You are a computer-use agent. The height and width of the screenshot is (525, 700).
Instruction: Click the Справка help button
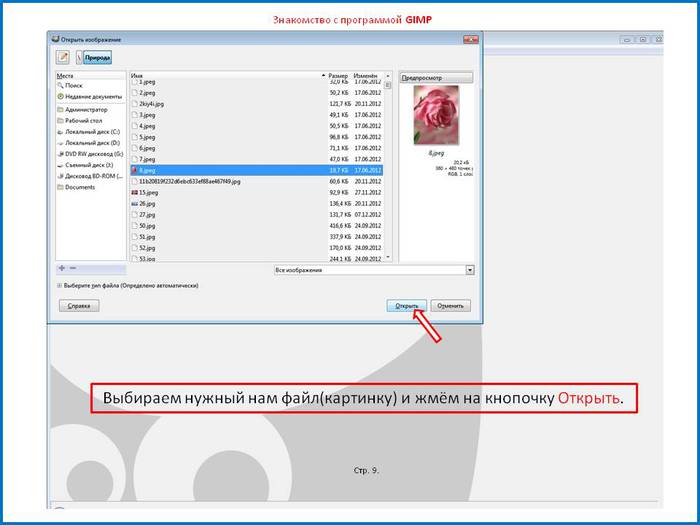pyautogui.click(x=79, y=306)
